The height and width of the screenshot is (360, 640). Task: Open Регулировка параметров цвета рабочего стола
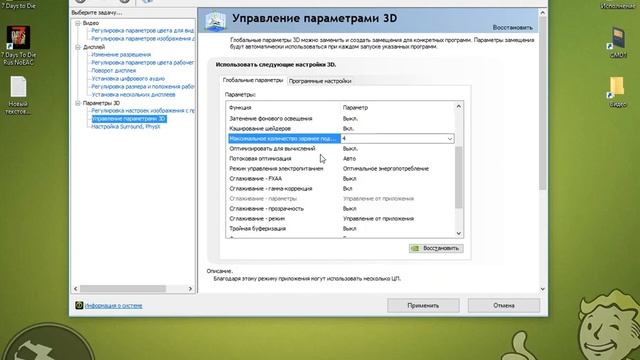click(142, 62)
